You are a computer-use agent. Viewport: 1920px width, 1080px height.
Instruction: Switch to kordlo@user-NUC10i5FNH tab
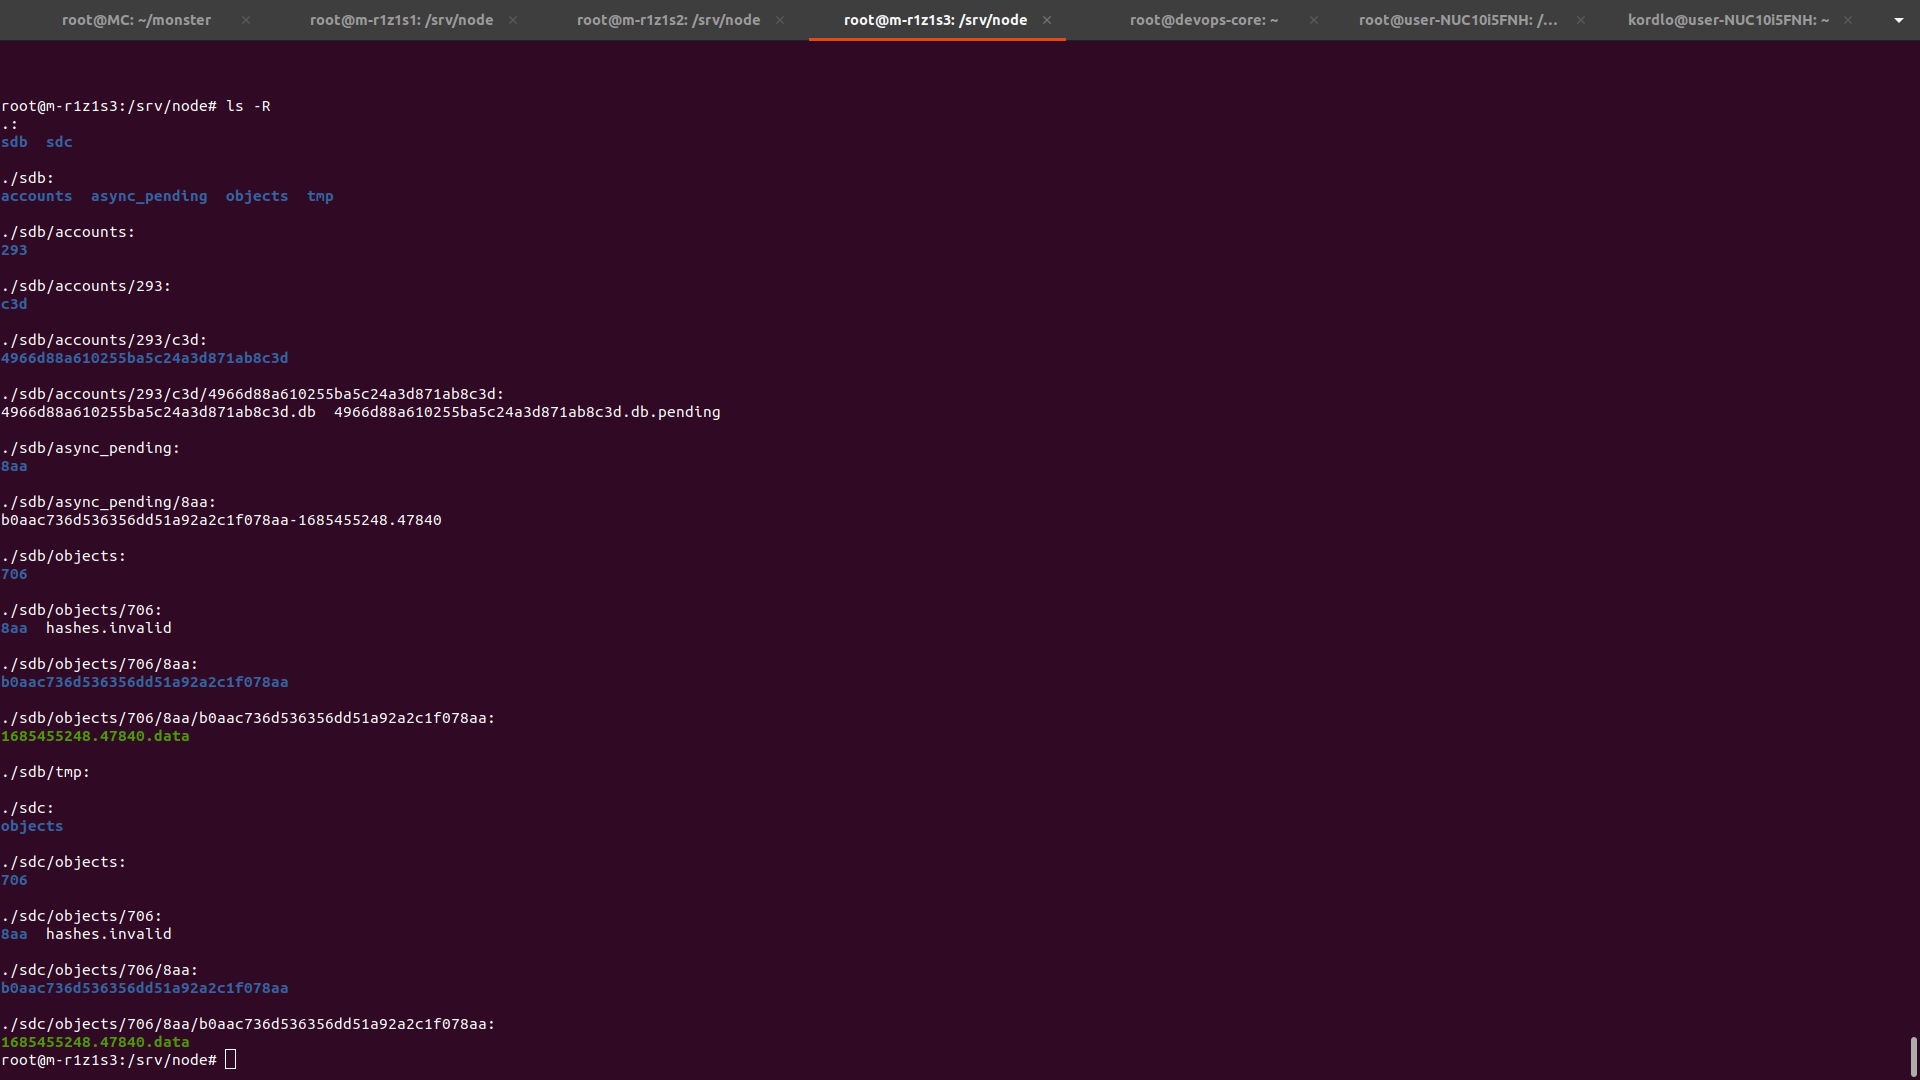[x=1728, y=20]
